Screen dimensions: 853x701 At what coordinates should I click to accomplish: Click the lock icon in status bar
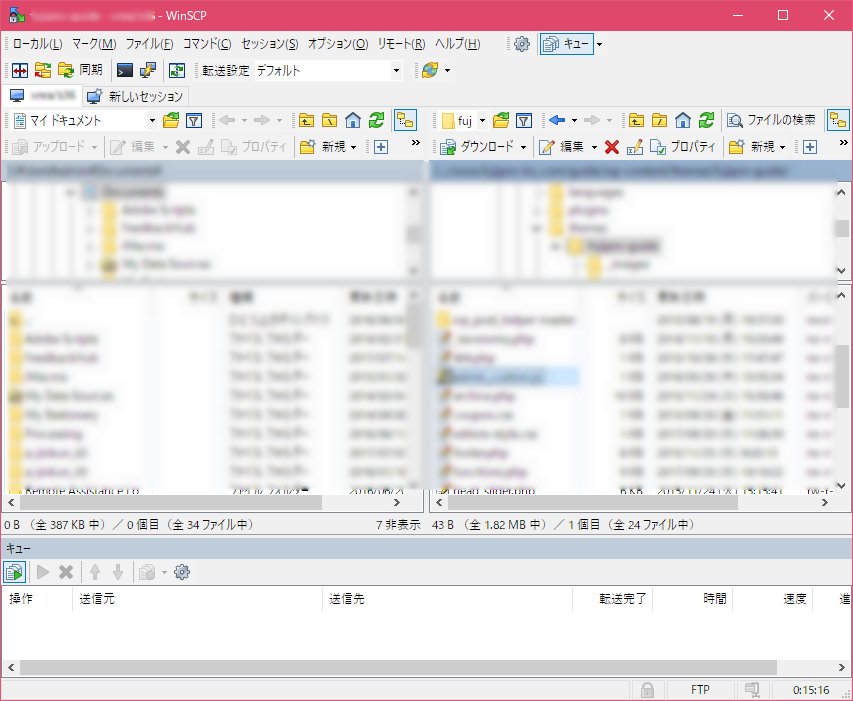(x=647, y=690)
